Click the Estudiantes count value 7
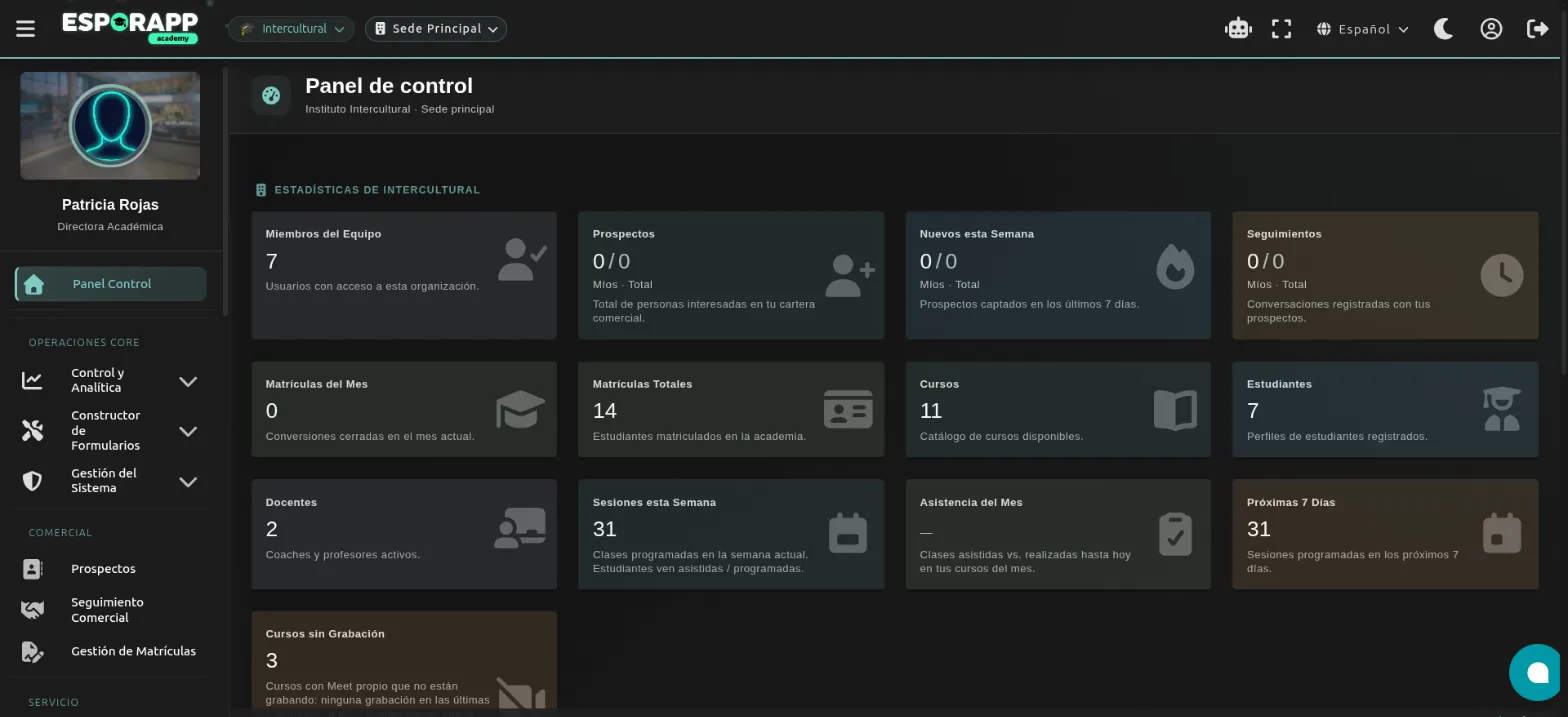 pyautogui.click(x=1253, y=411)
